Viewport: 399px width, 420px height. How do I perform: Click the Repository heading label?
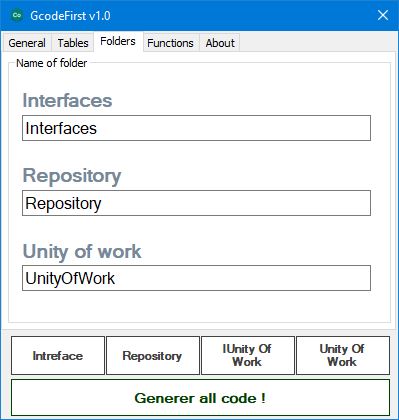(72, 176)
